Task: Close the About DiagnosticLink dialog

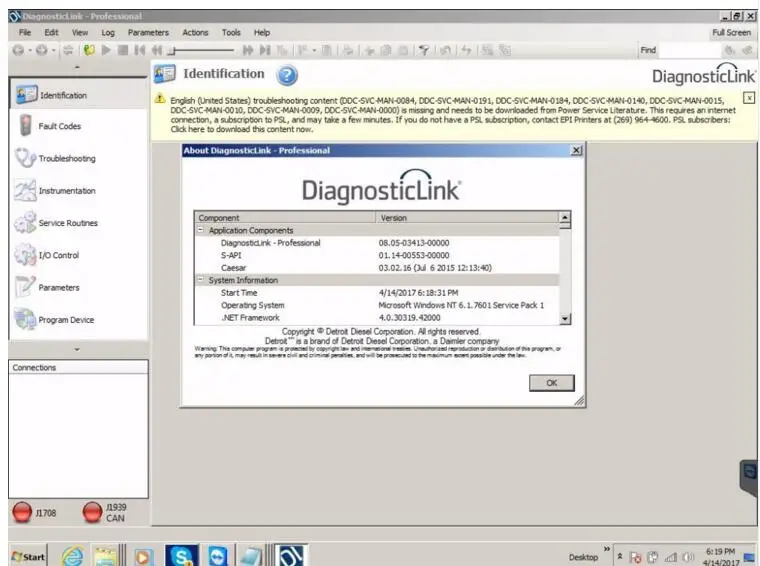Action: [x=576, y=150]
